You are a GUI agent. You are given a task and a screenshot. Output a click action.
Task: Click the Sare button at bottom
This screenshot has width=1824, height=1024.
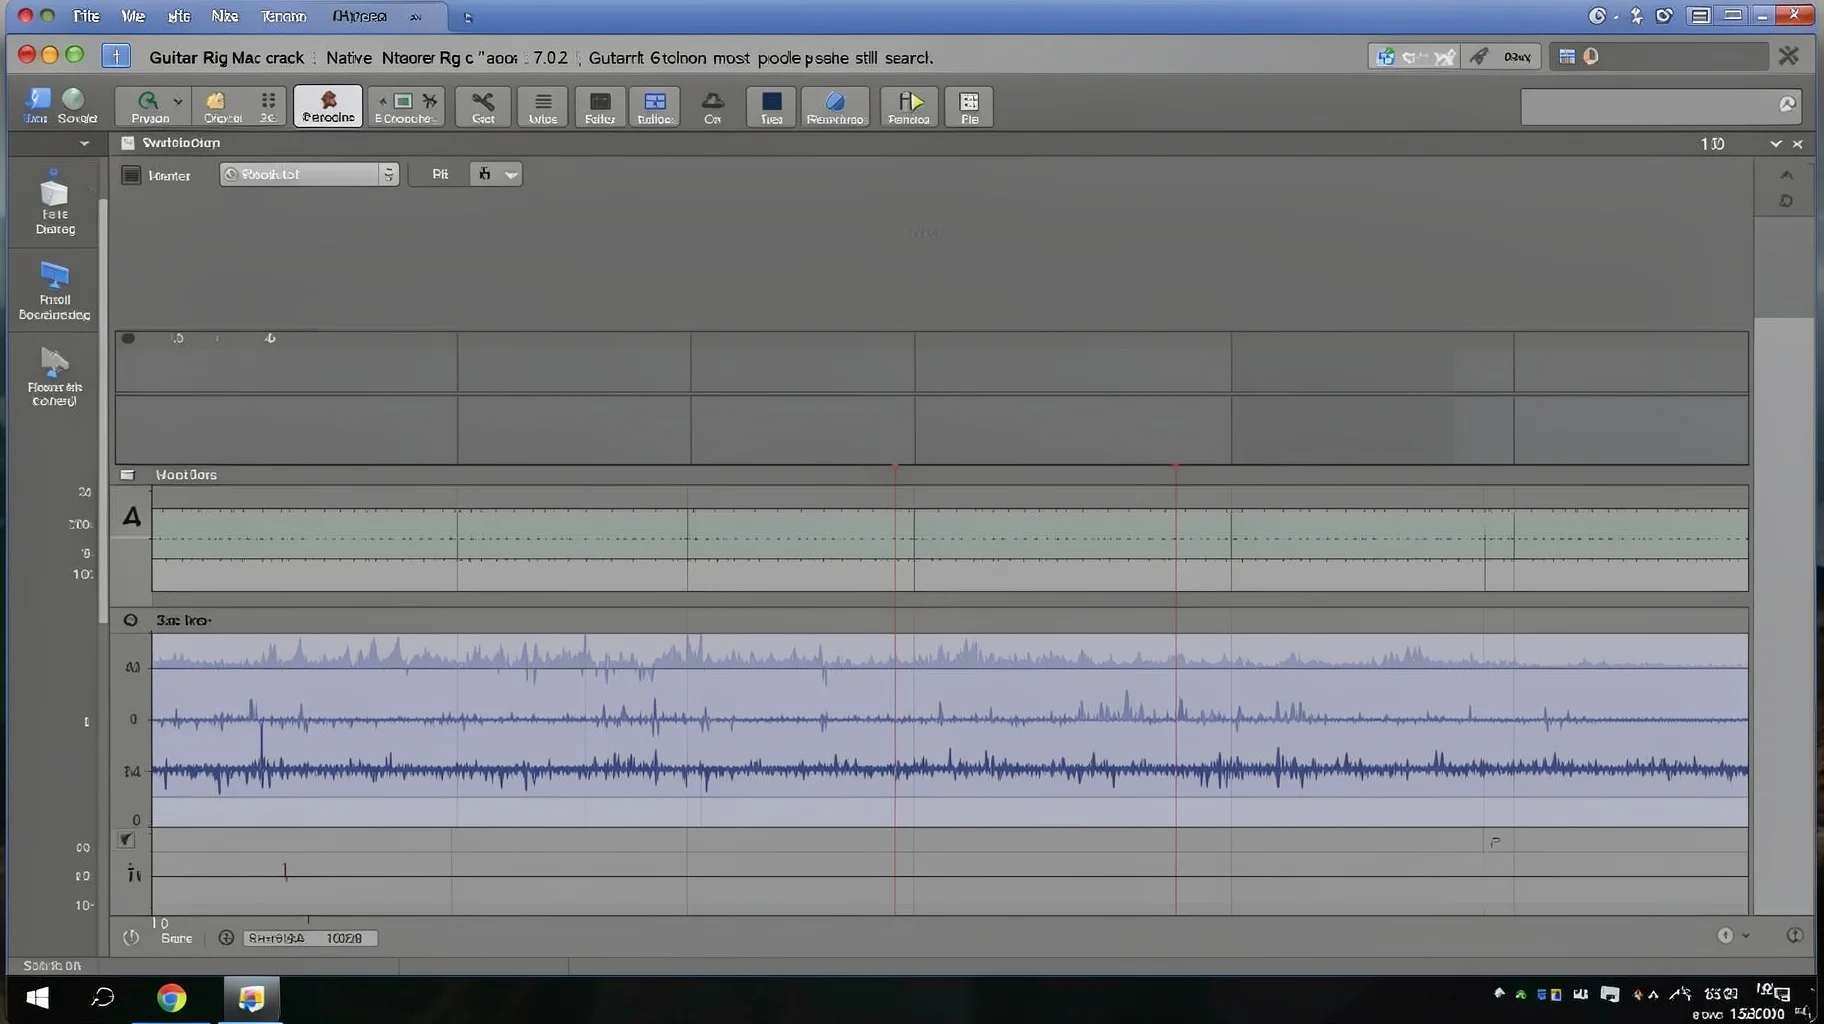point(176,938)
